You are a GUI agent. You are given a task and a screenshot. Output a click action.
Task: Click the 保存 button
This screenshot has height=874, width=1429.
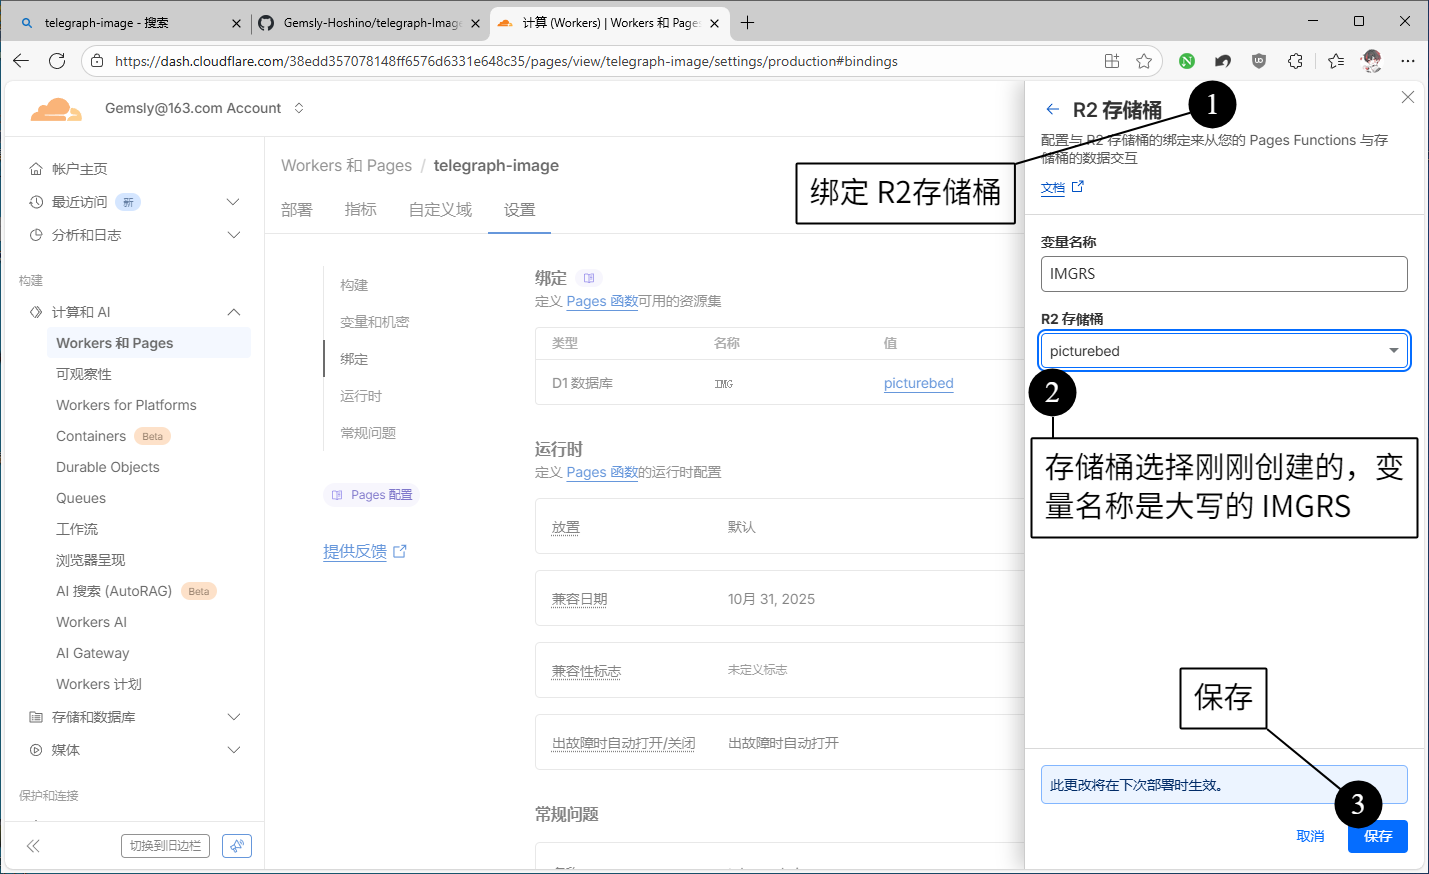(1377, 836)
